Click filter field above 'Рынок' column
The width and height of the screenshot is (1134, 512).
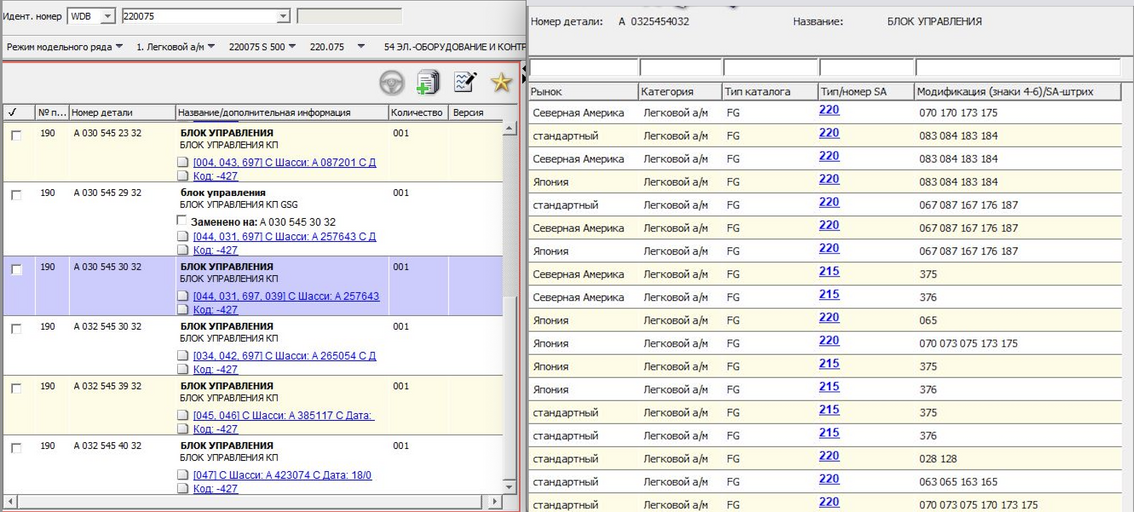[x=584, y=67]
